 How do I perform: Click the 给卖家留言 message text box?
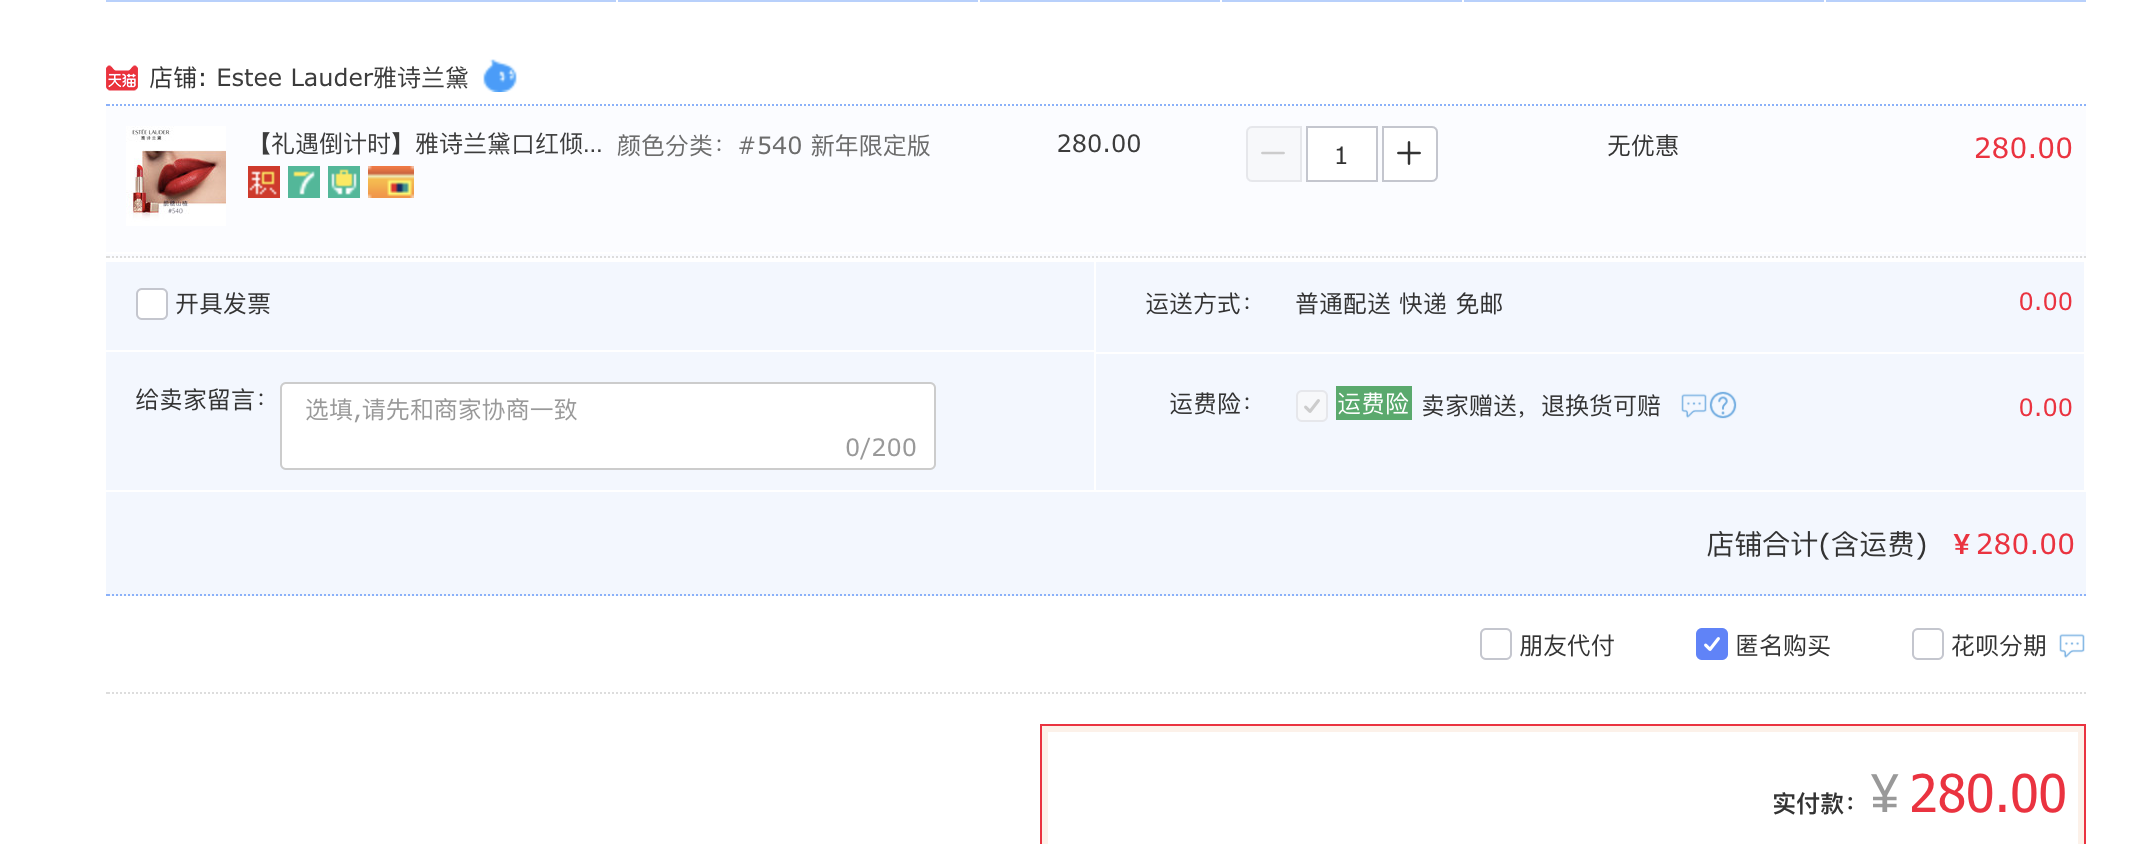pyautogui.click(x=608, y=426)
